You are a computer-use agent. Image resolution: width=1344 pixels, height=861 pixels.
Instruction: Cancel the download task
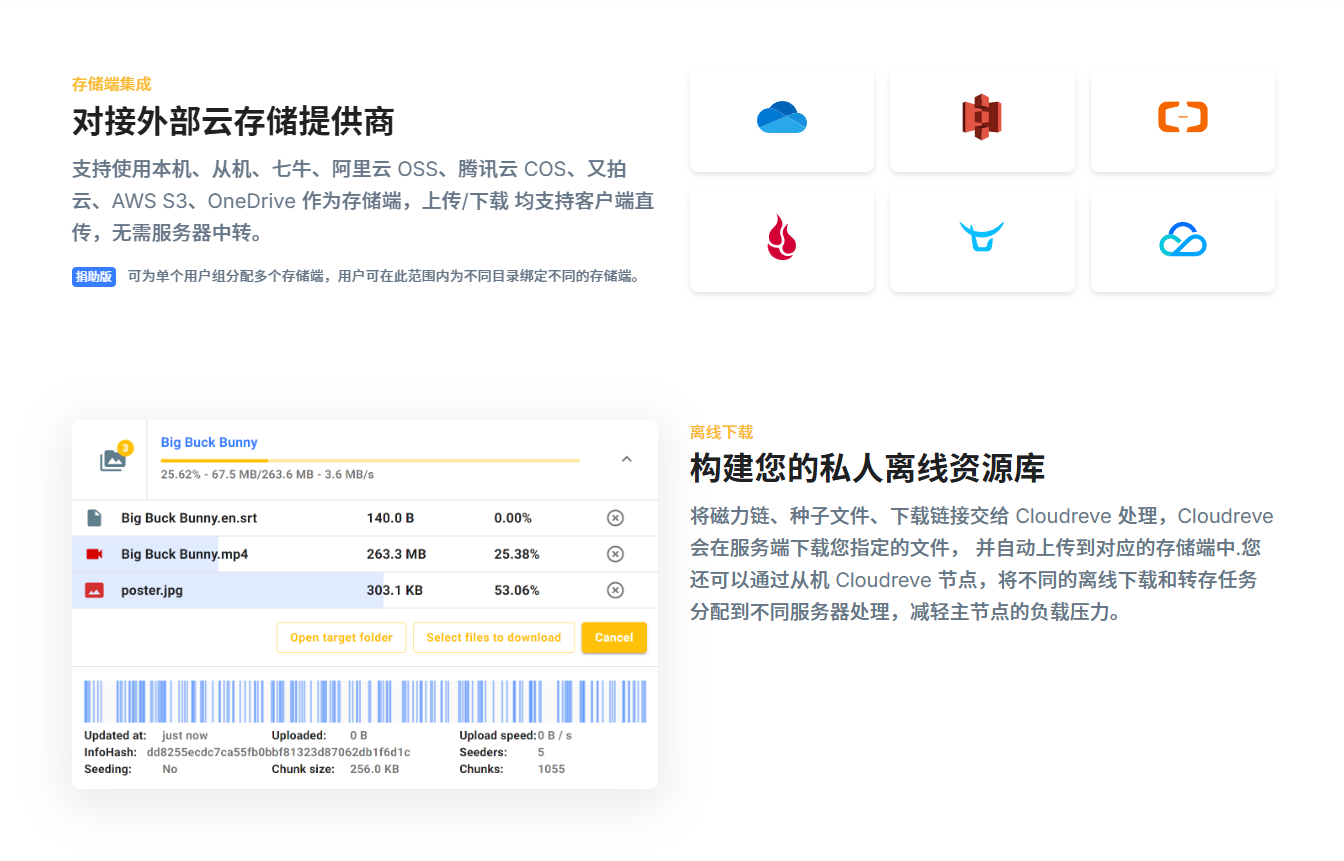[614, 638]
